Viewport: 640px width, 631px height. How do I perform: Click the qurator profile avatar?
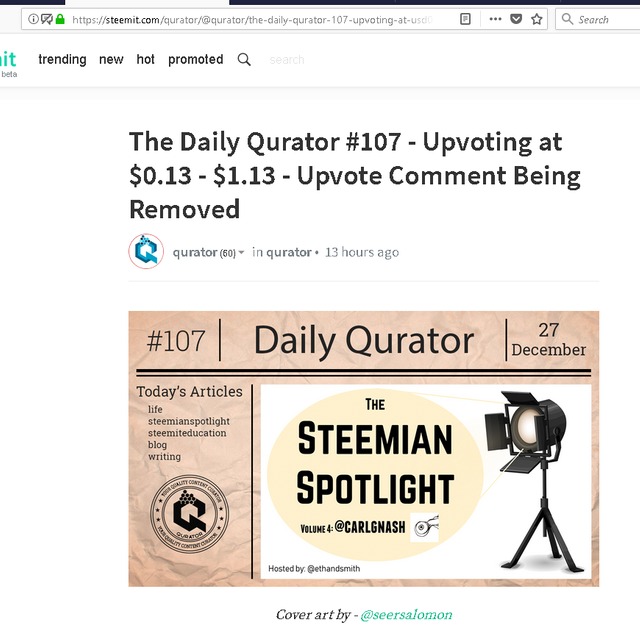click(146, 251)
